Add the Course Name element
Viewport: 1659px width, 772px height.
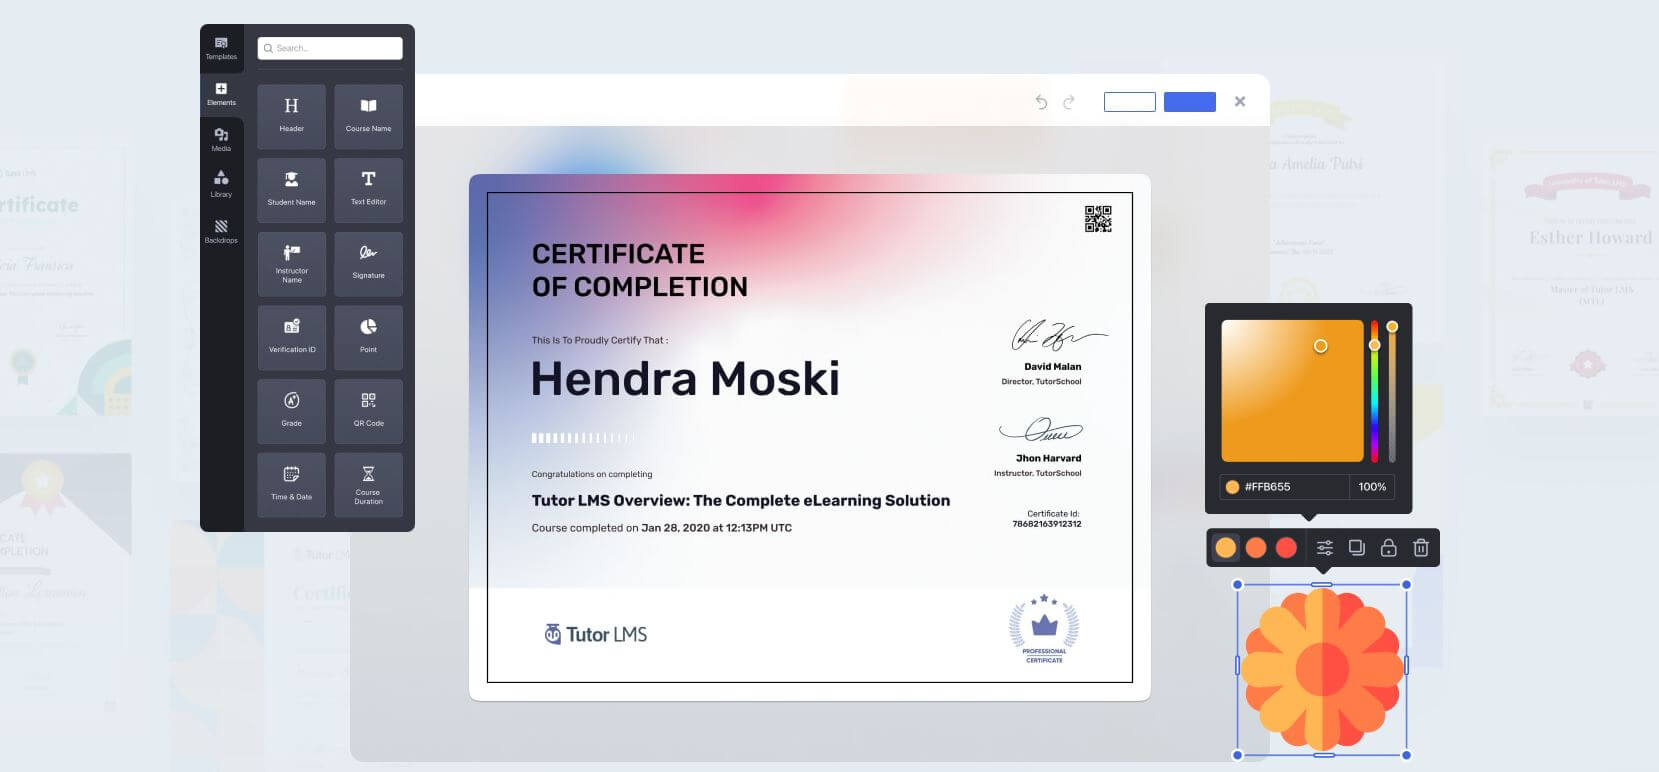(368, 117)
